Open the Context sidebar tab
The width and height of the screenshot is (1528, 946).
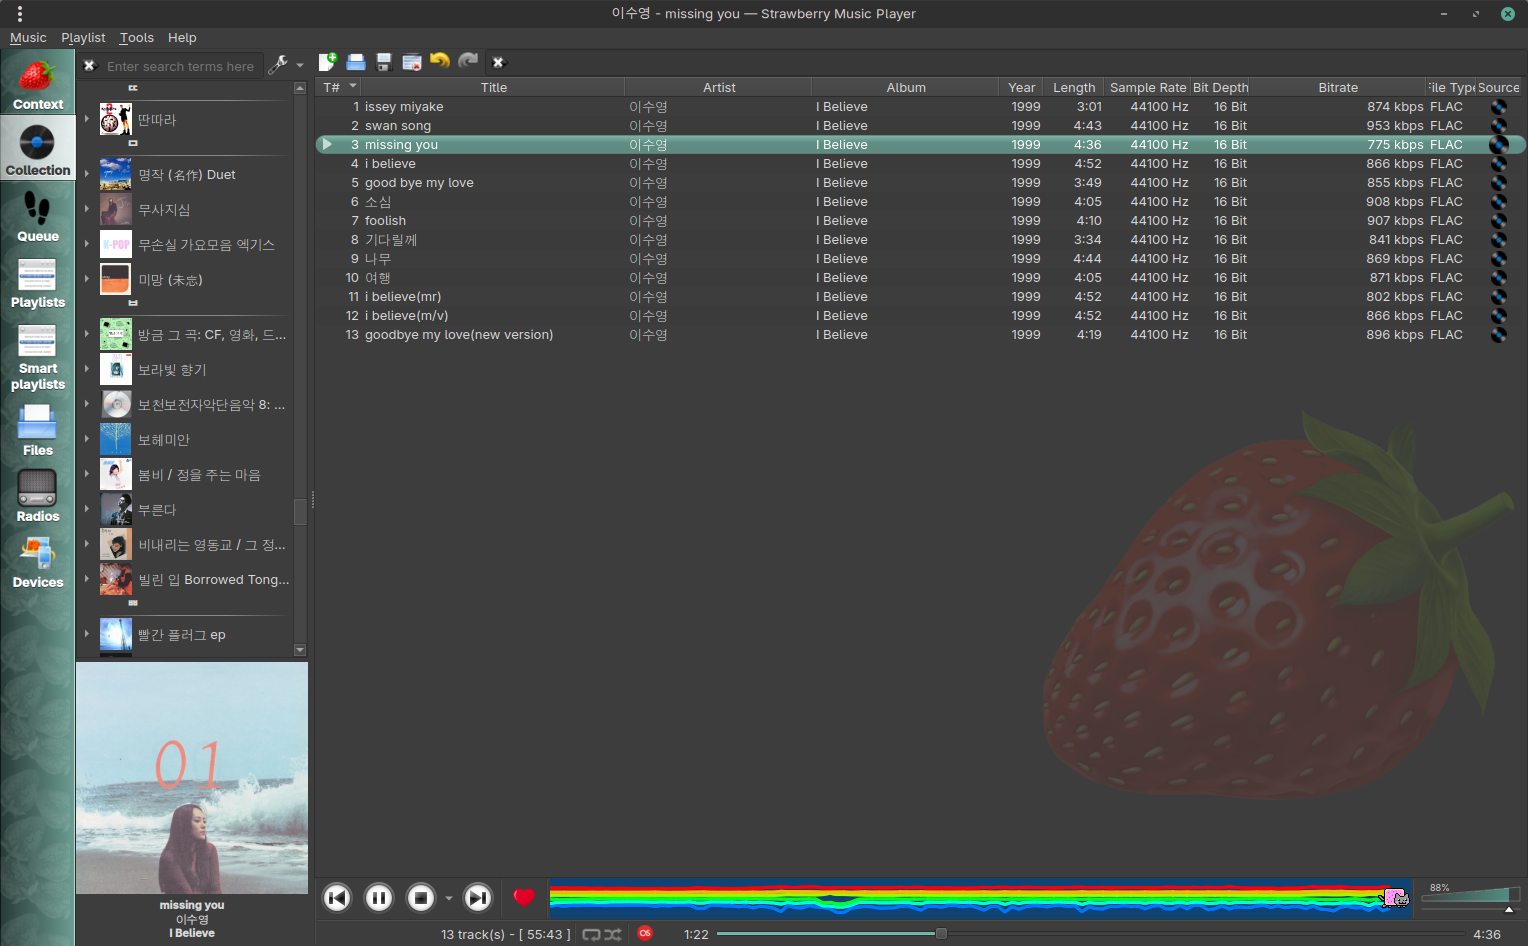38,86
